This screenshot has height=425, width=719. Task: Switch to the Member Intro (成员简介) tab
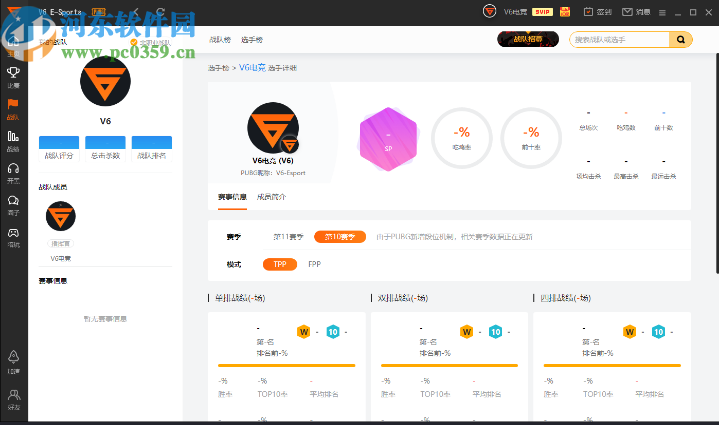pos(271,197)
